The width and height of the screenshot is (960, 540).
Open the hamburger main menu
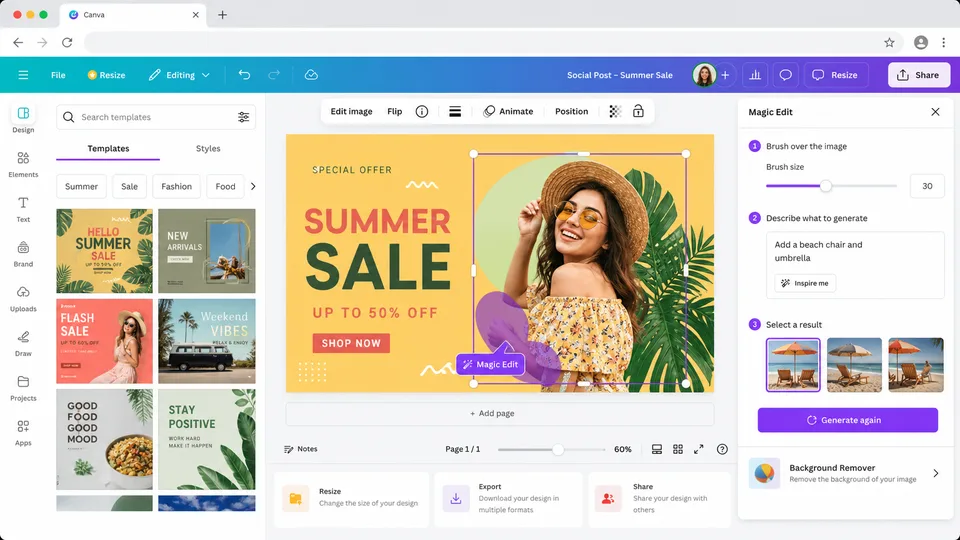23,75
